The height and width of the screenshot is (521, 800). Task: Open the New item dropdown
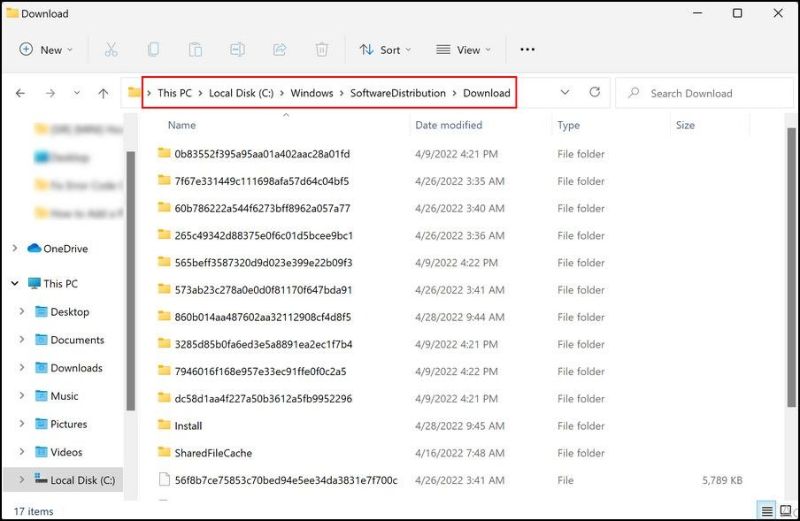(45, 49)
